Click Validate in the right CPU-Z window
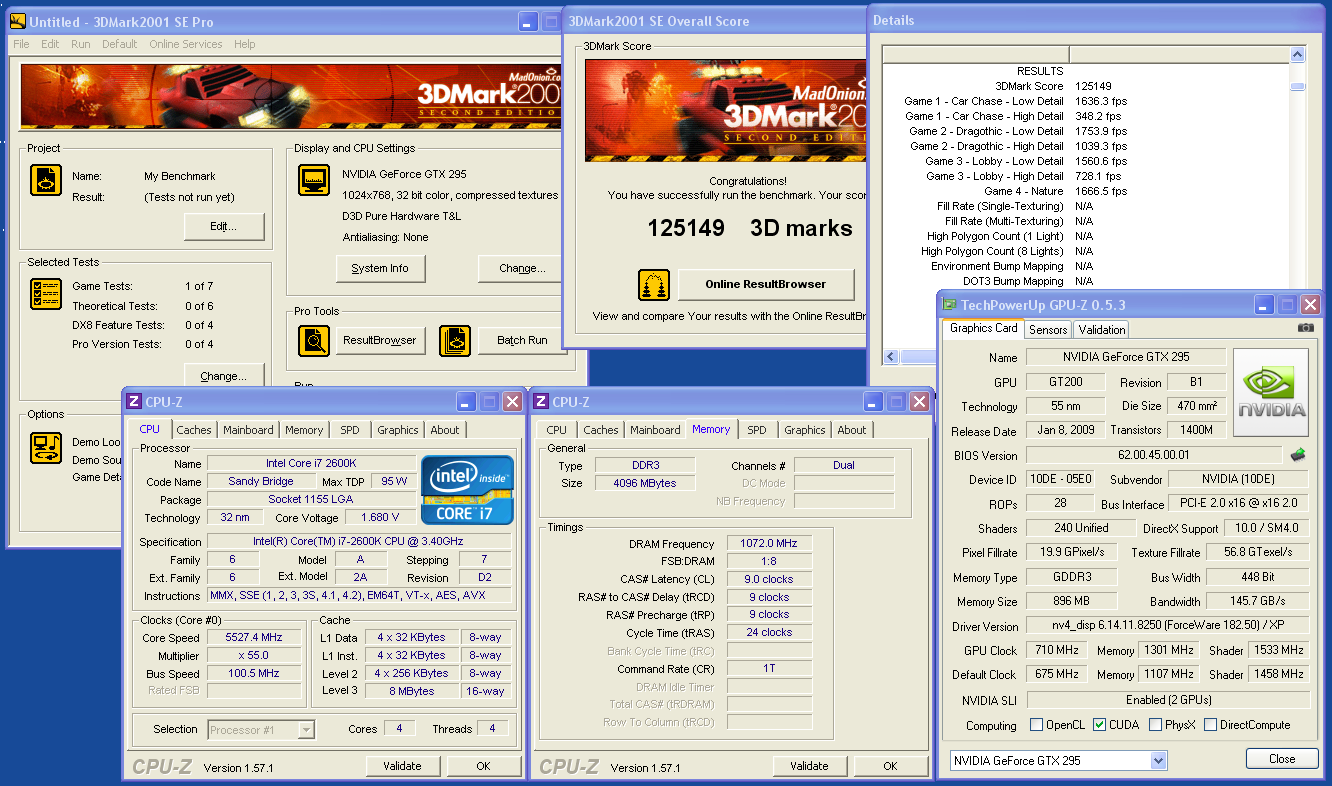Screen dimensions: 1332x786 [x=809, y=766]
